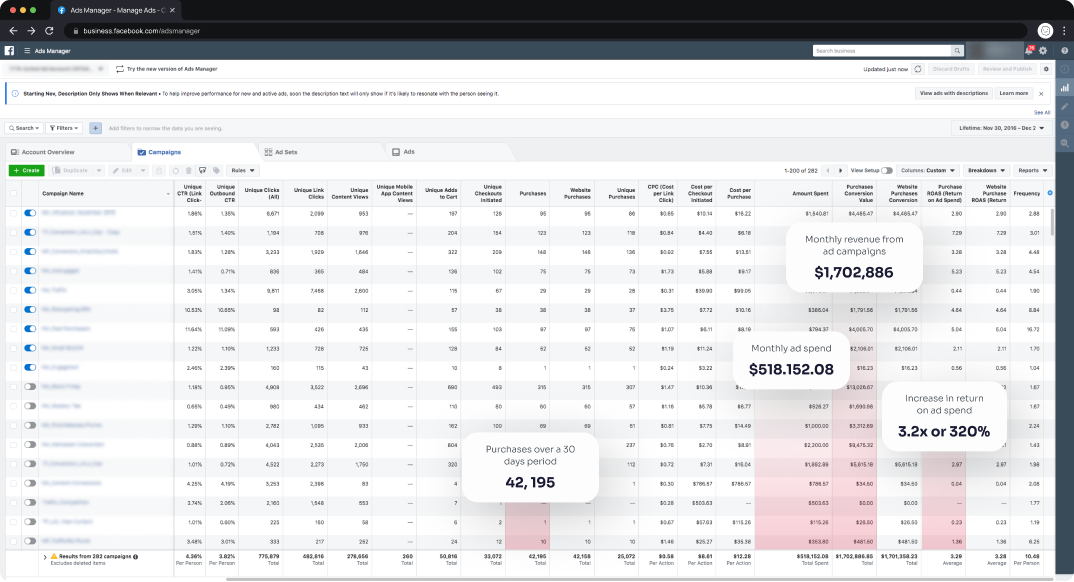This screenshot has height=582, width=1074.
Task: Click the green Create button
Action: point(26,170)
